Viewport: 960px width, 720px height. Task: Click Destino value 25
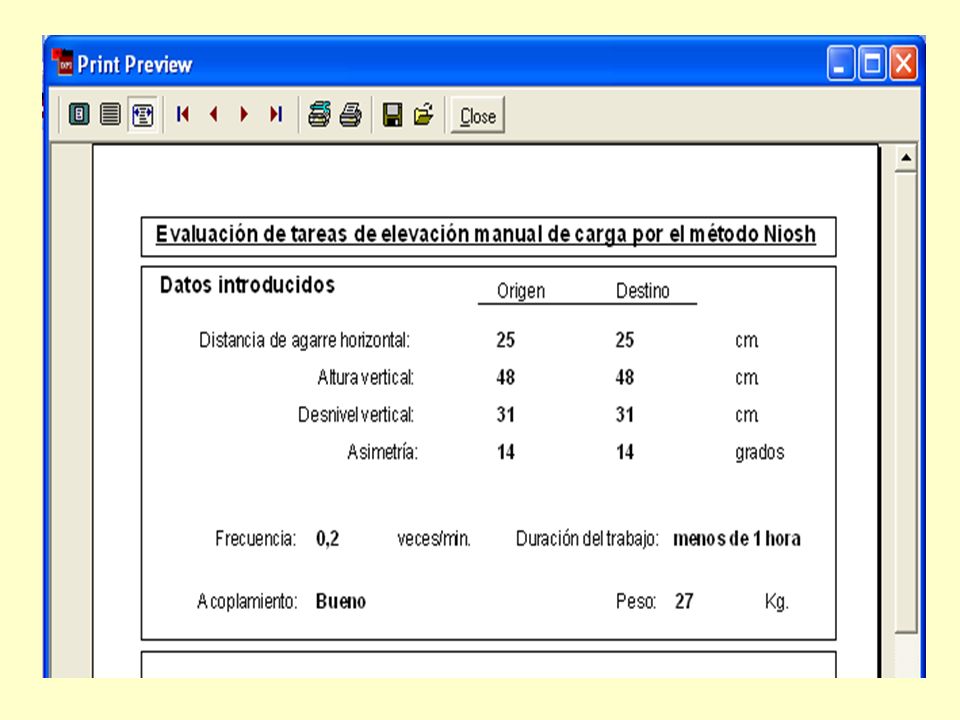click(624, 340)
